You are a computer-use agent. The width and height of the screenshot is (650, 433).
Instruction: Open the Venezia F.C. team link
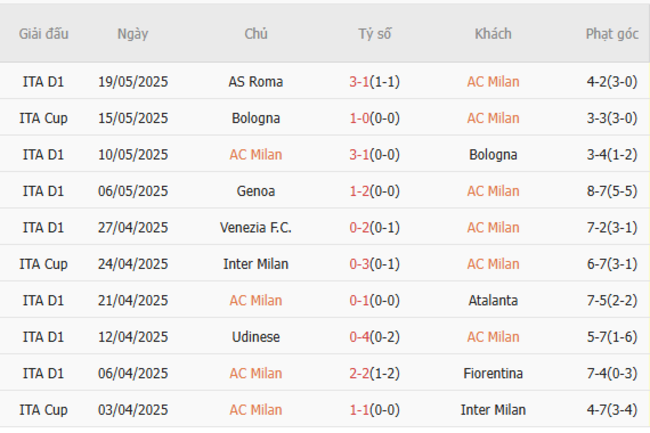pos(256,228)
